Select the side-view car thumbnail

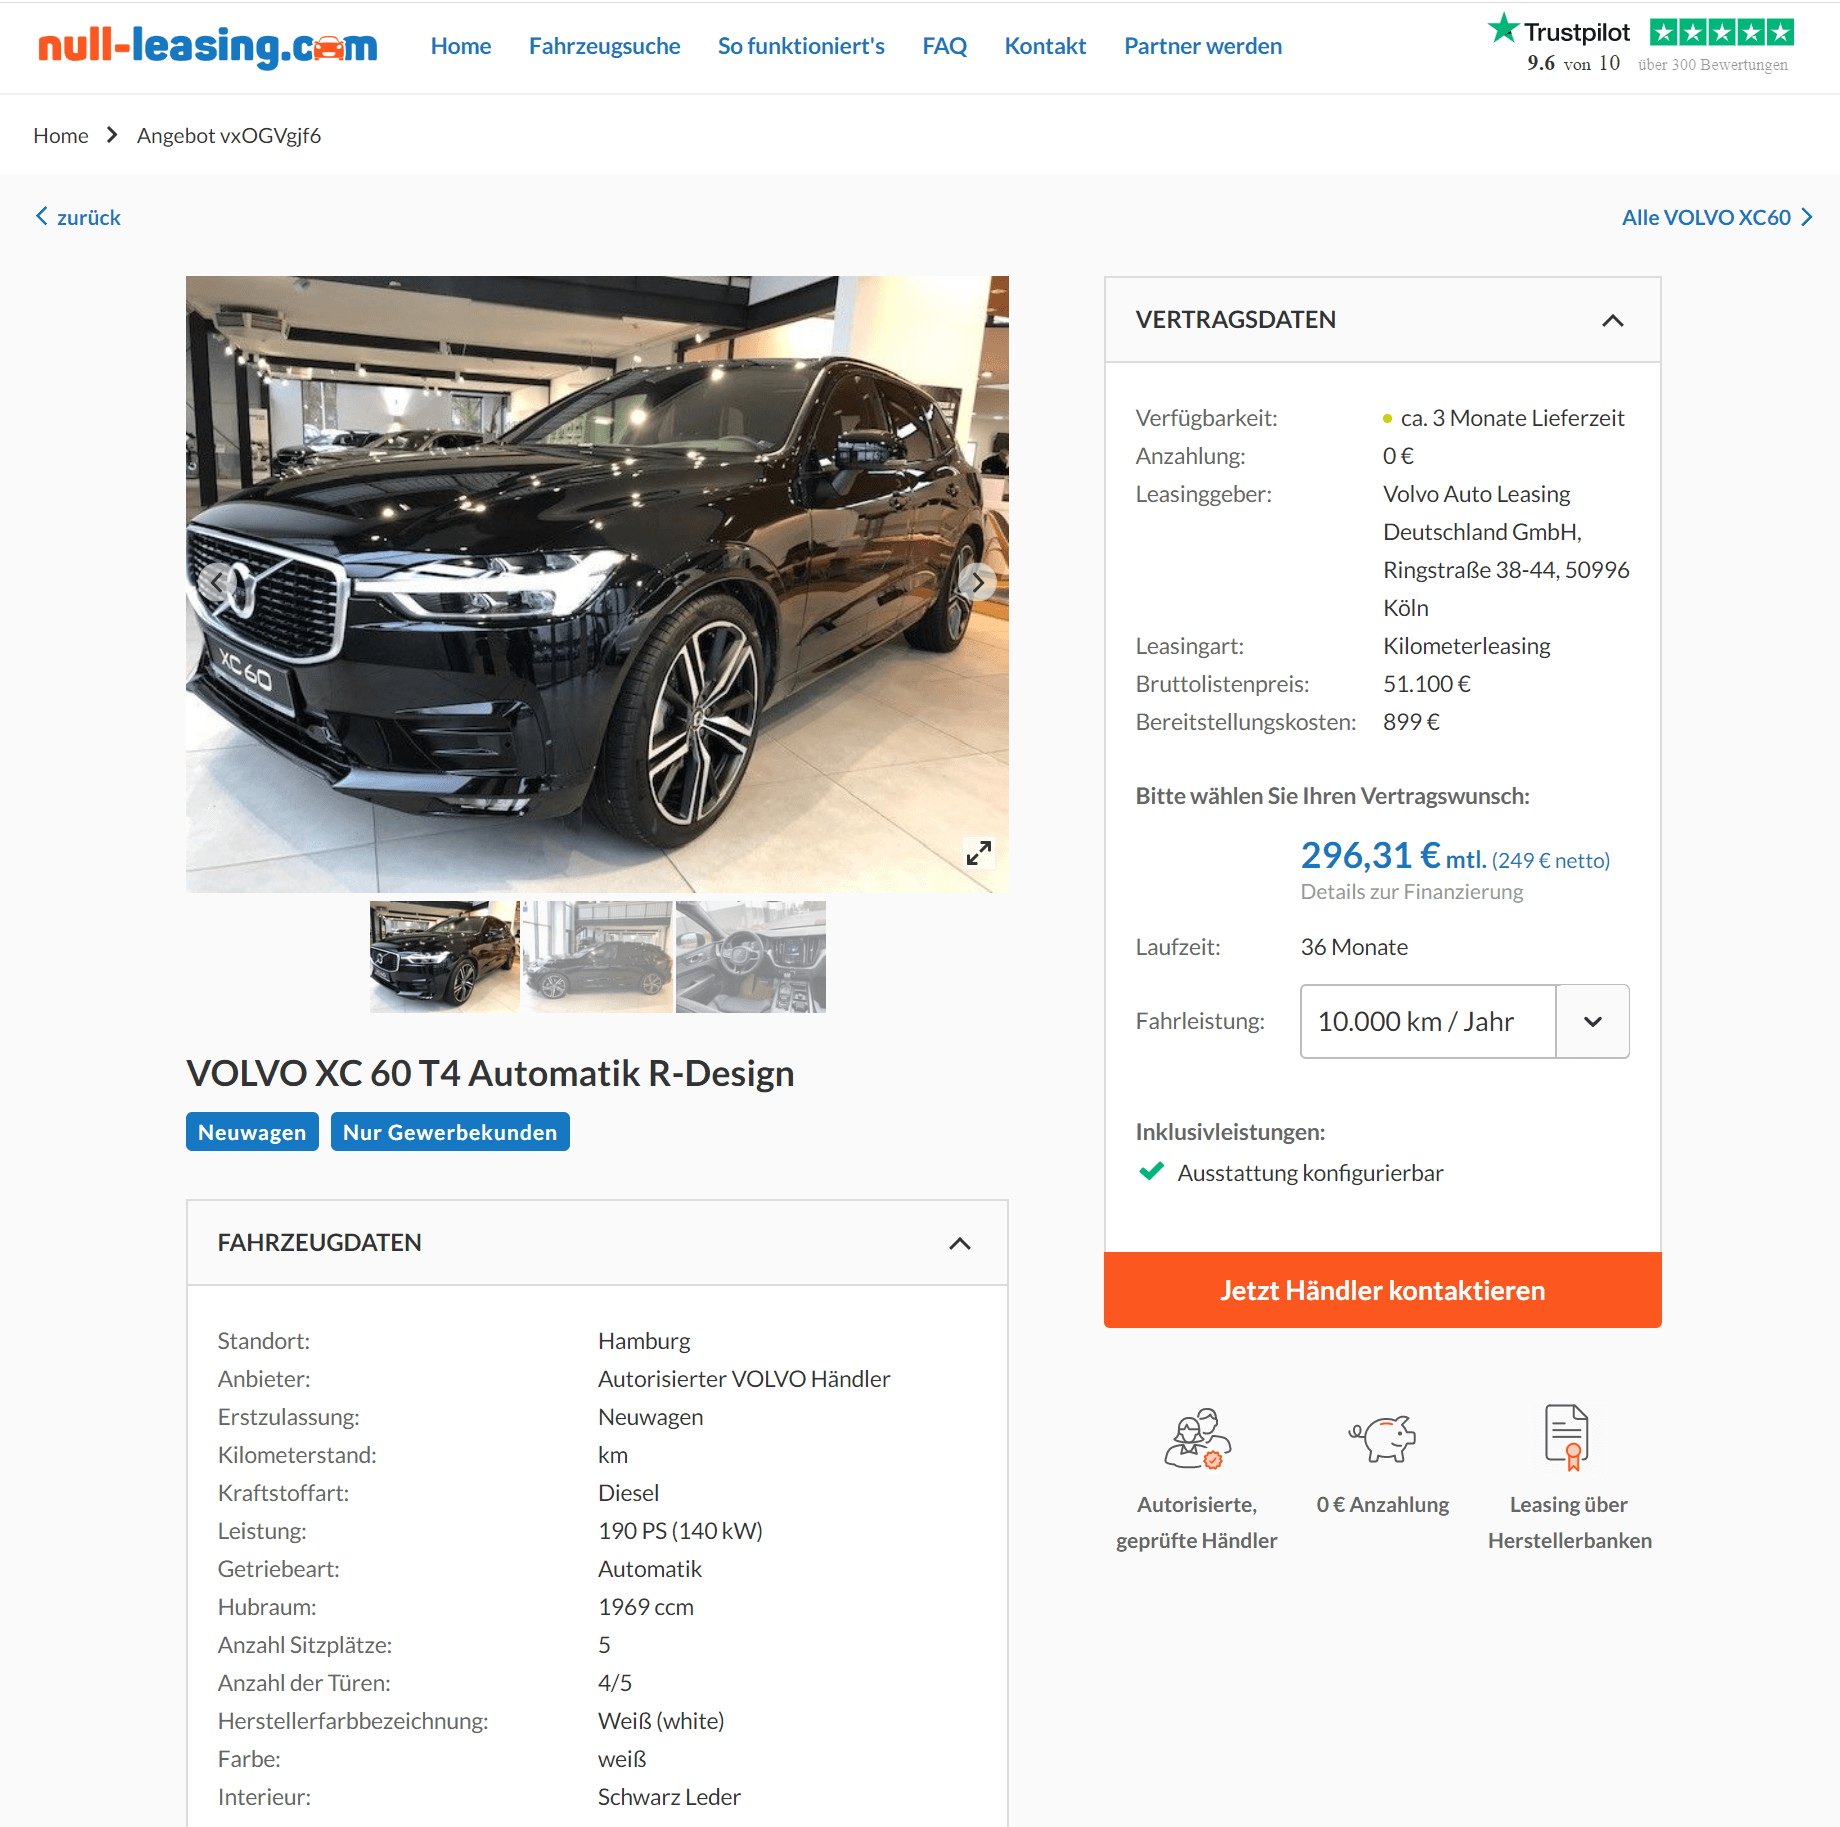click(x=598, y=957)
